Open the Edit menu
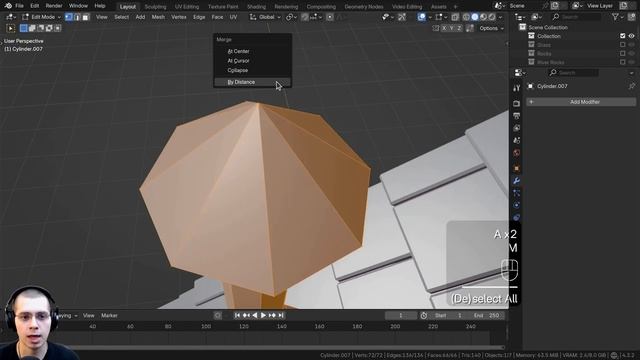This screenshot has width=640, height=360. tap(35, 6)
